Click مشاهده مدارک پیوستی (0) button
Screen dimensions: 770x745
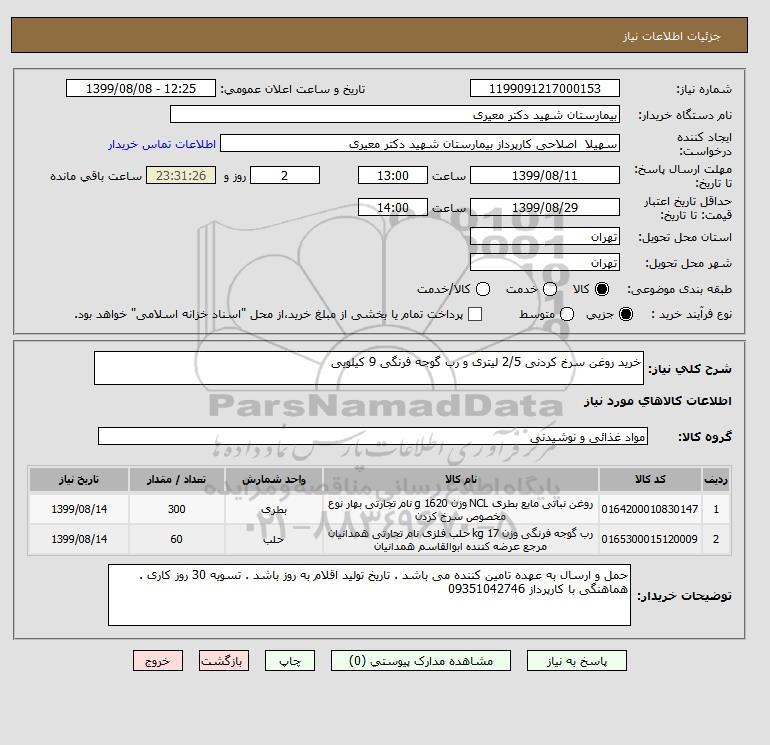click(x=421, y=661)
